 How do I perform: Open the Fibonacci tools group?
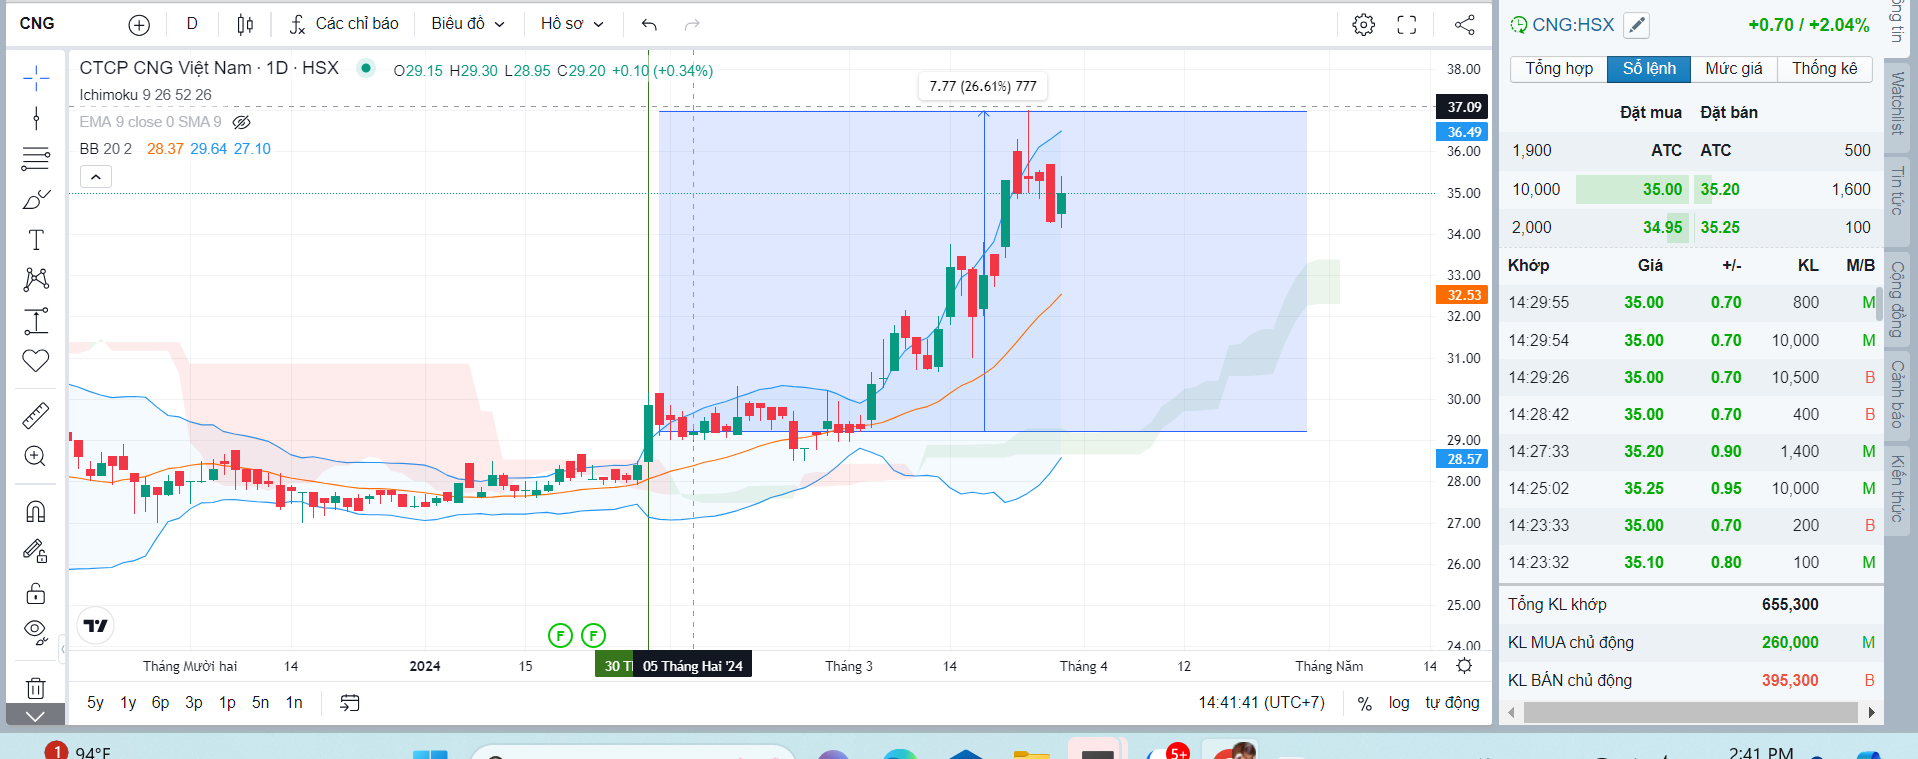coord(36,158)
